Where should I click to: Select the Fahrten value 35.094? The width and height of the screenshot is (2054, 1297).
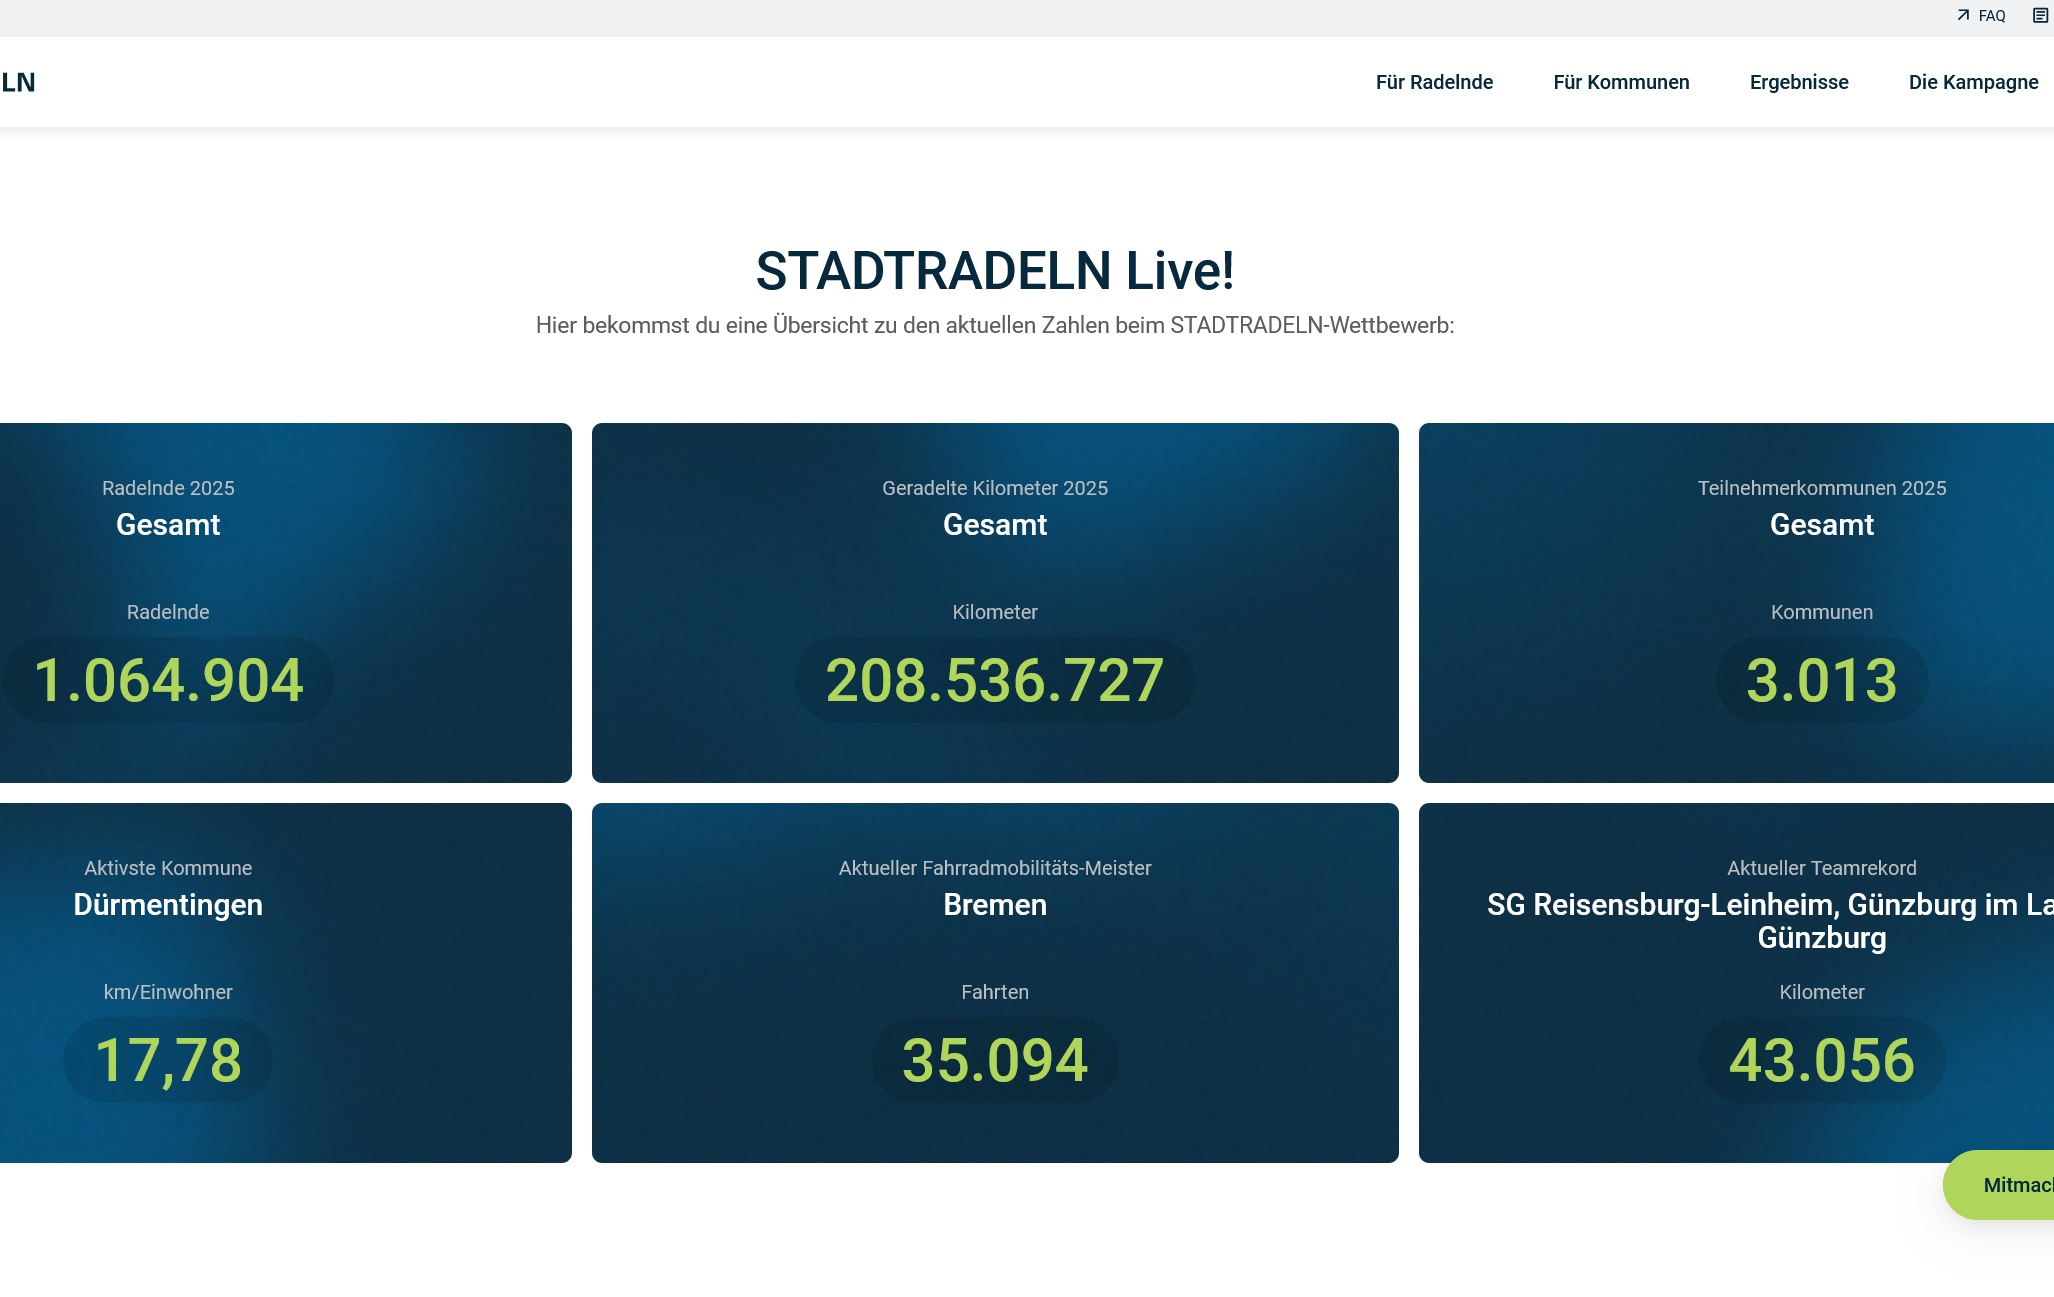click(x=995, y=1060)
